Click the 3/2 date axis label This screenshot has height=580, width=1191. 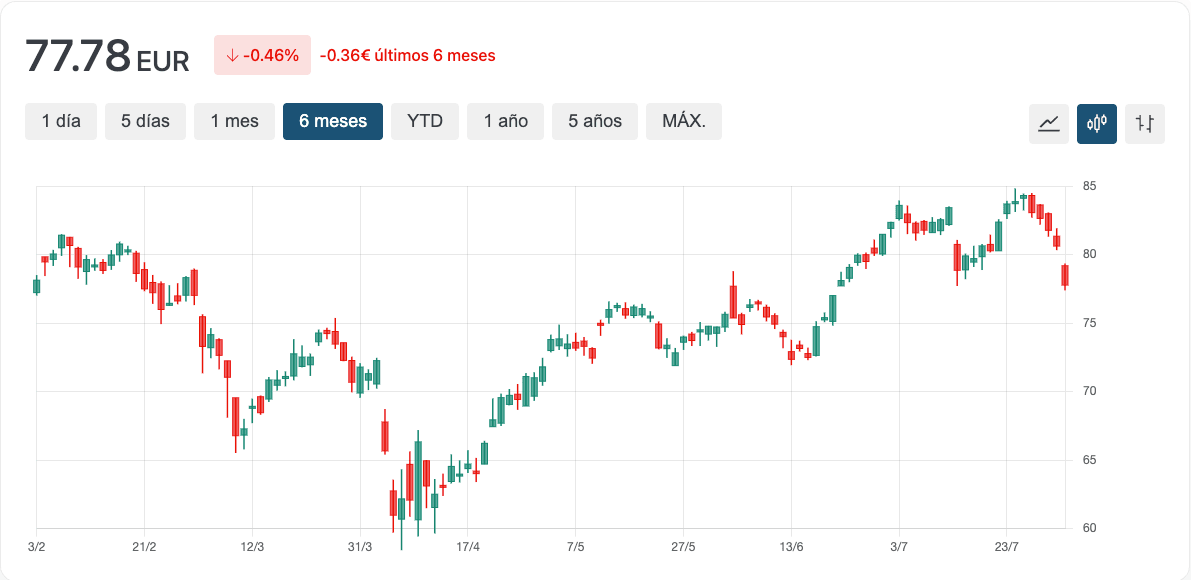click(37, 547)
